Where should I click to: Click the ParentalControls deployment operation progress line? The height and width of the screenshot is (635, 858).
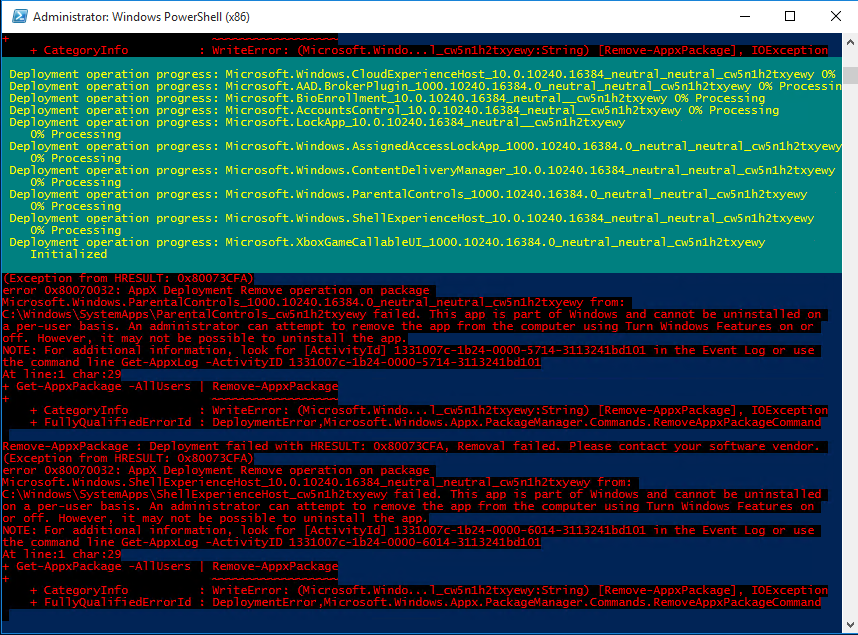coord(408,195)
